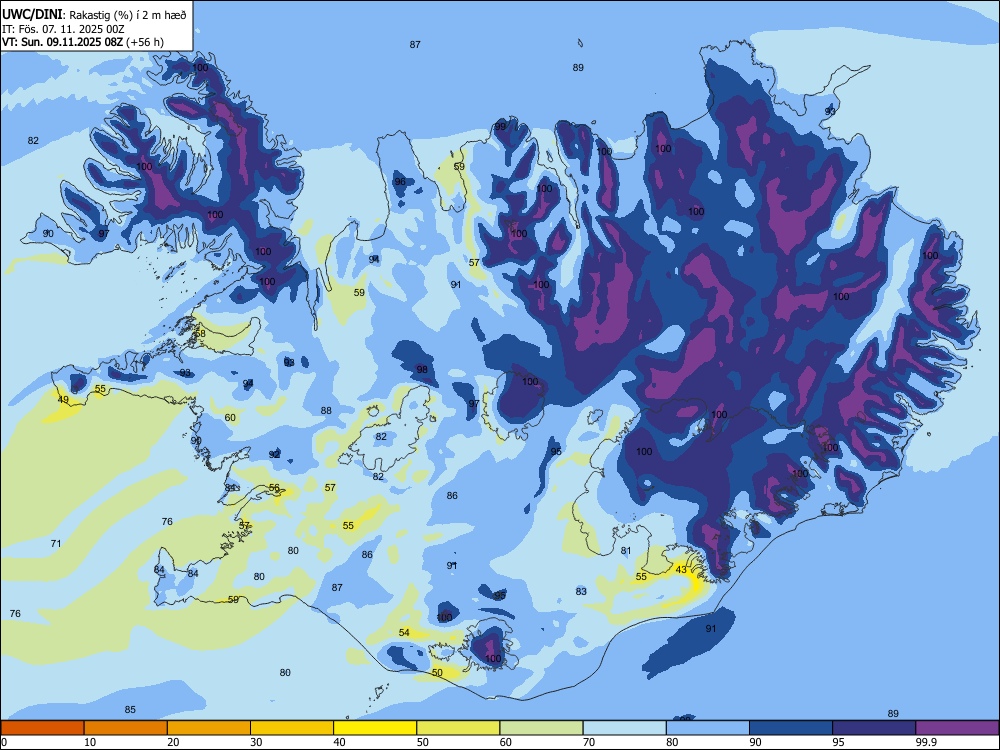Pick the 50–60 pale yellow legend swatch
This screenshot has width=1000, height=750.
pos(458,728)
